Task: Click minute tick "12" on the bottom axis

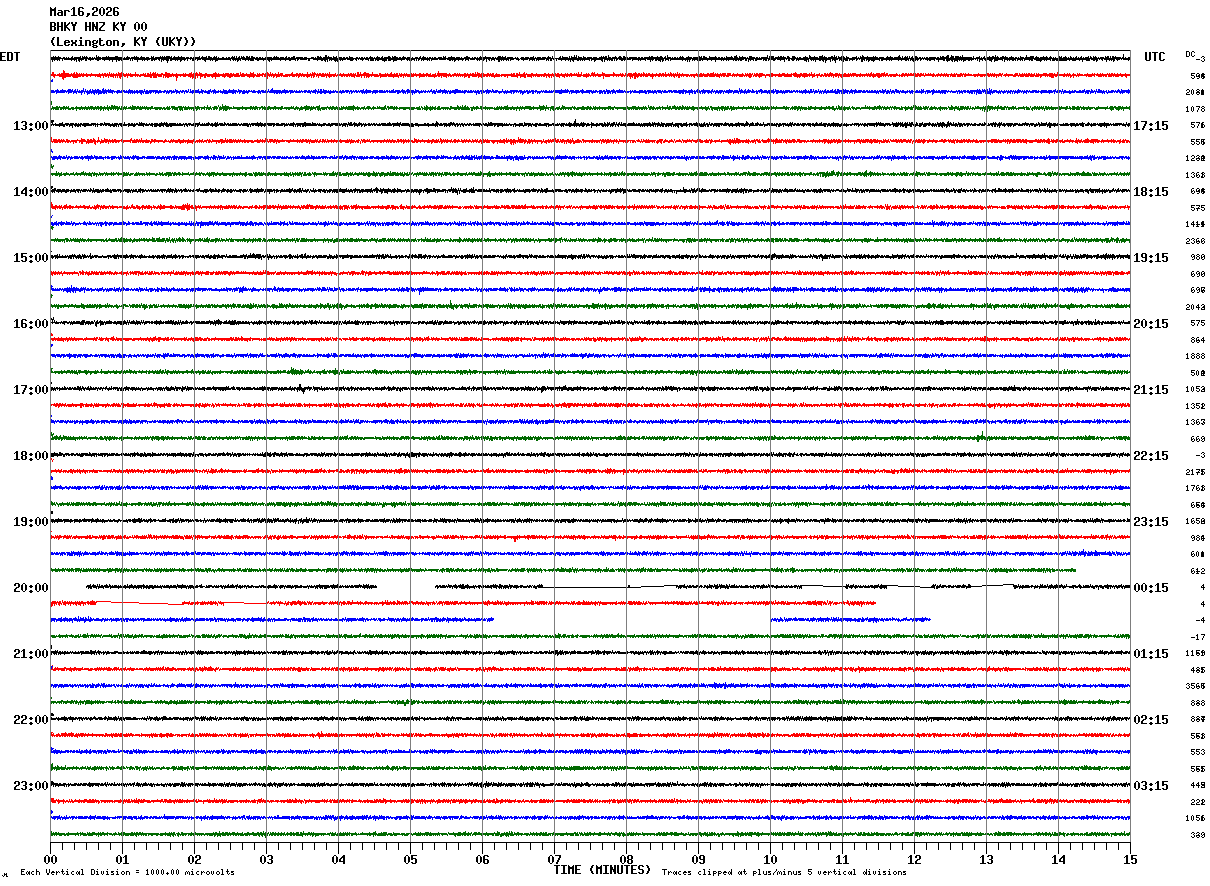Action: pyautogui.click(x=914, y=859)
